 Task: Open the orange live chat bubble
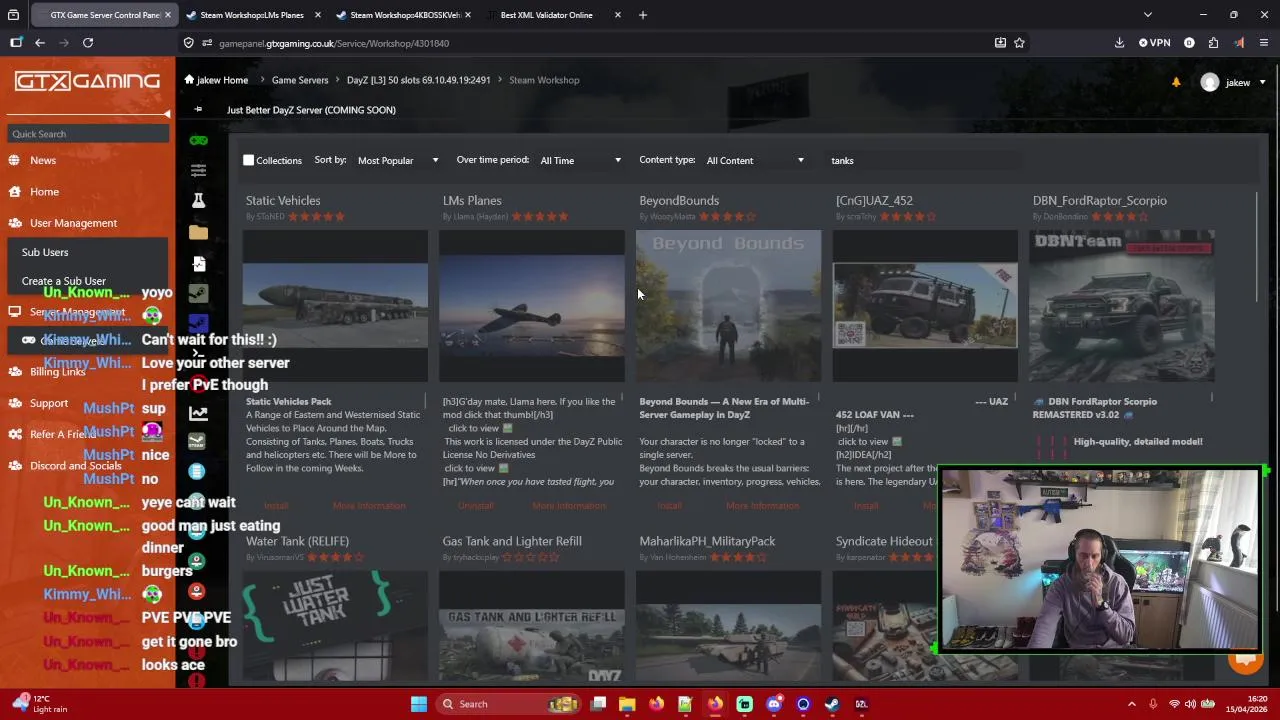coord(1246,658)
